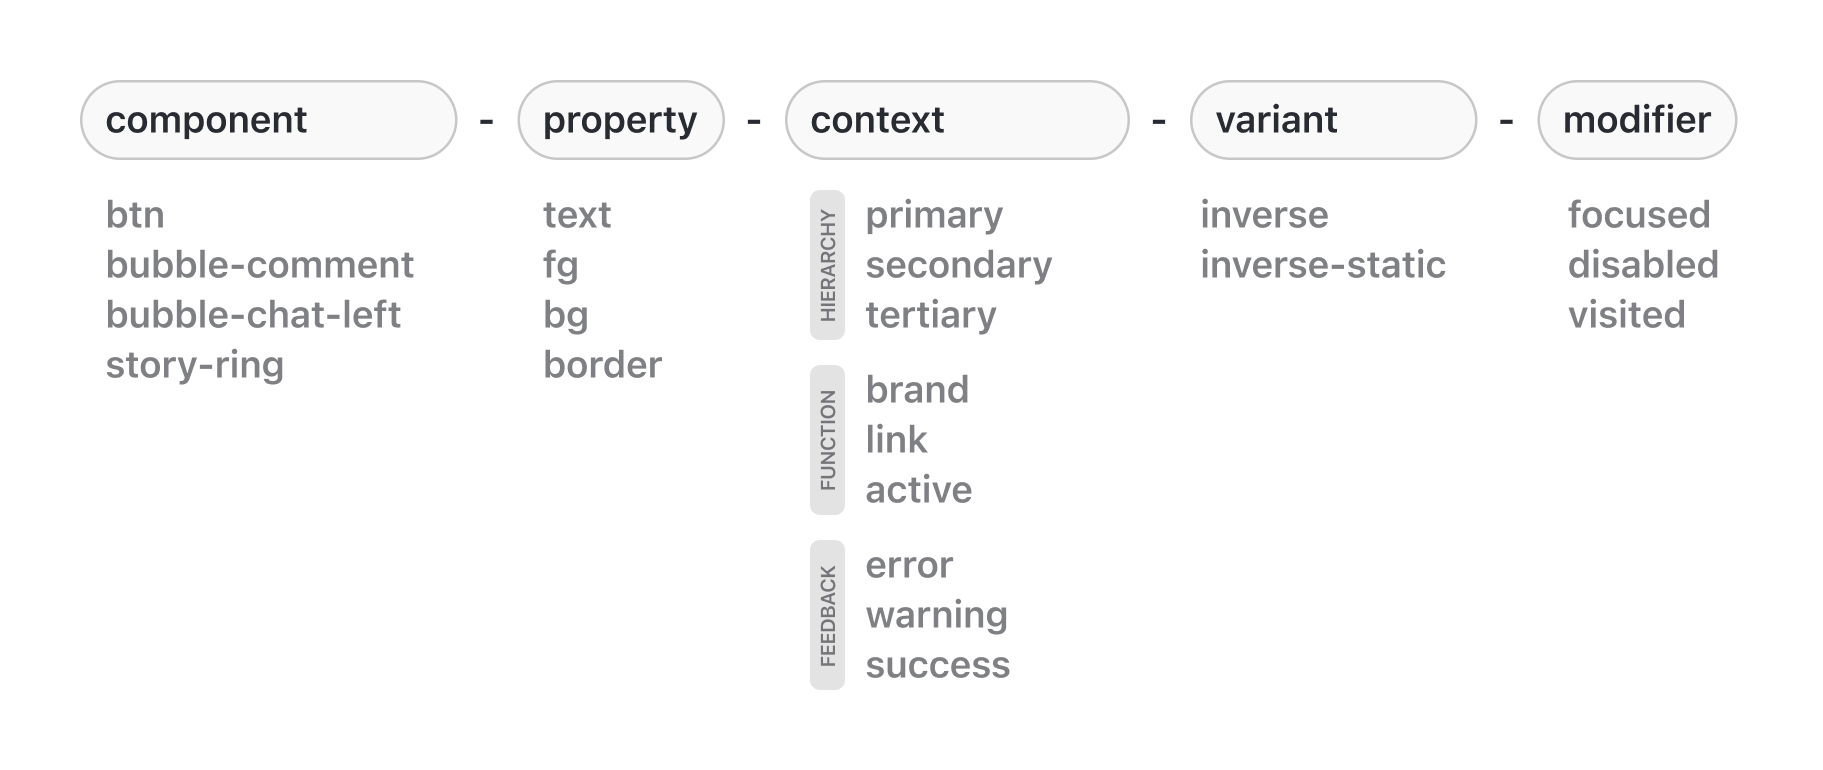The image size is (1823, 770).
Task: Select the fg property entry
Action: tap(560, 265)
